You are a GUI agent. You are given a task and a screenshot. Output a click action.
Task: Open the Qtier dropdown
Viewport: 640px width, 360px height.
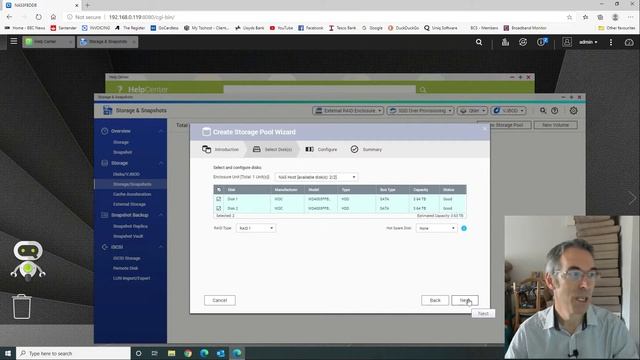coord(472,111)
